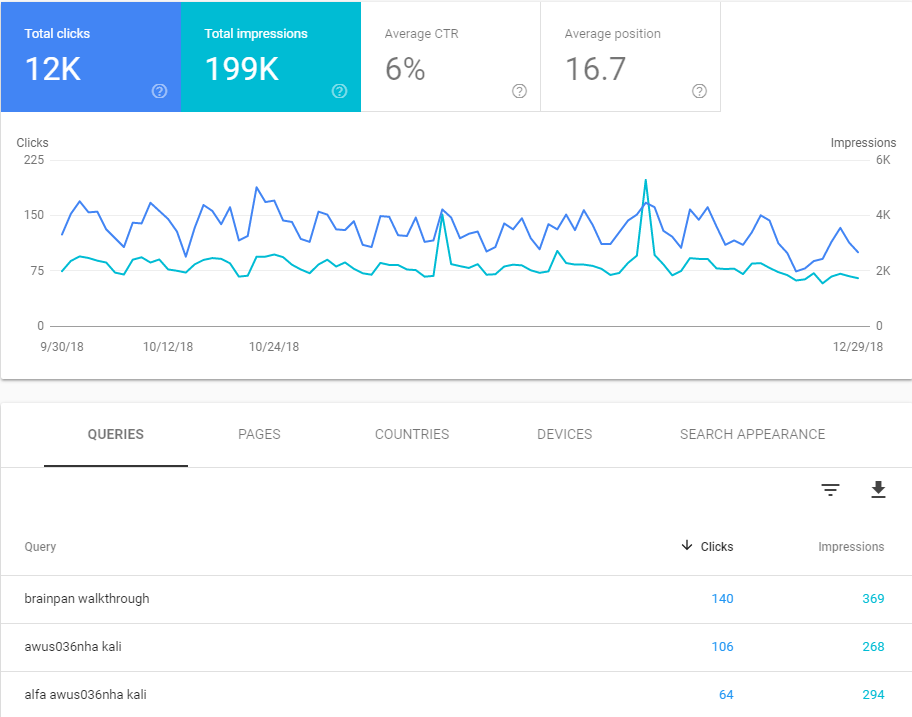The image size is (912, 717).
Task: Click the download export icon
Action: click(x=878, y=490)
